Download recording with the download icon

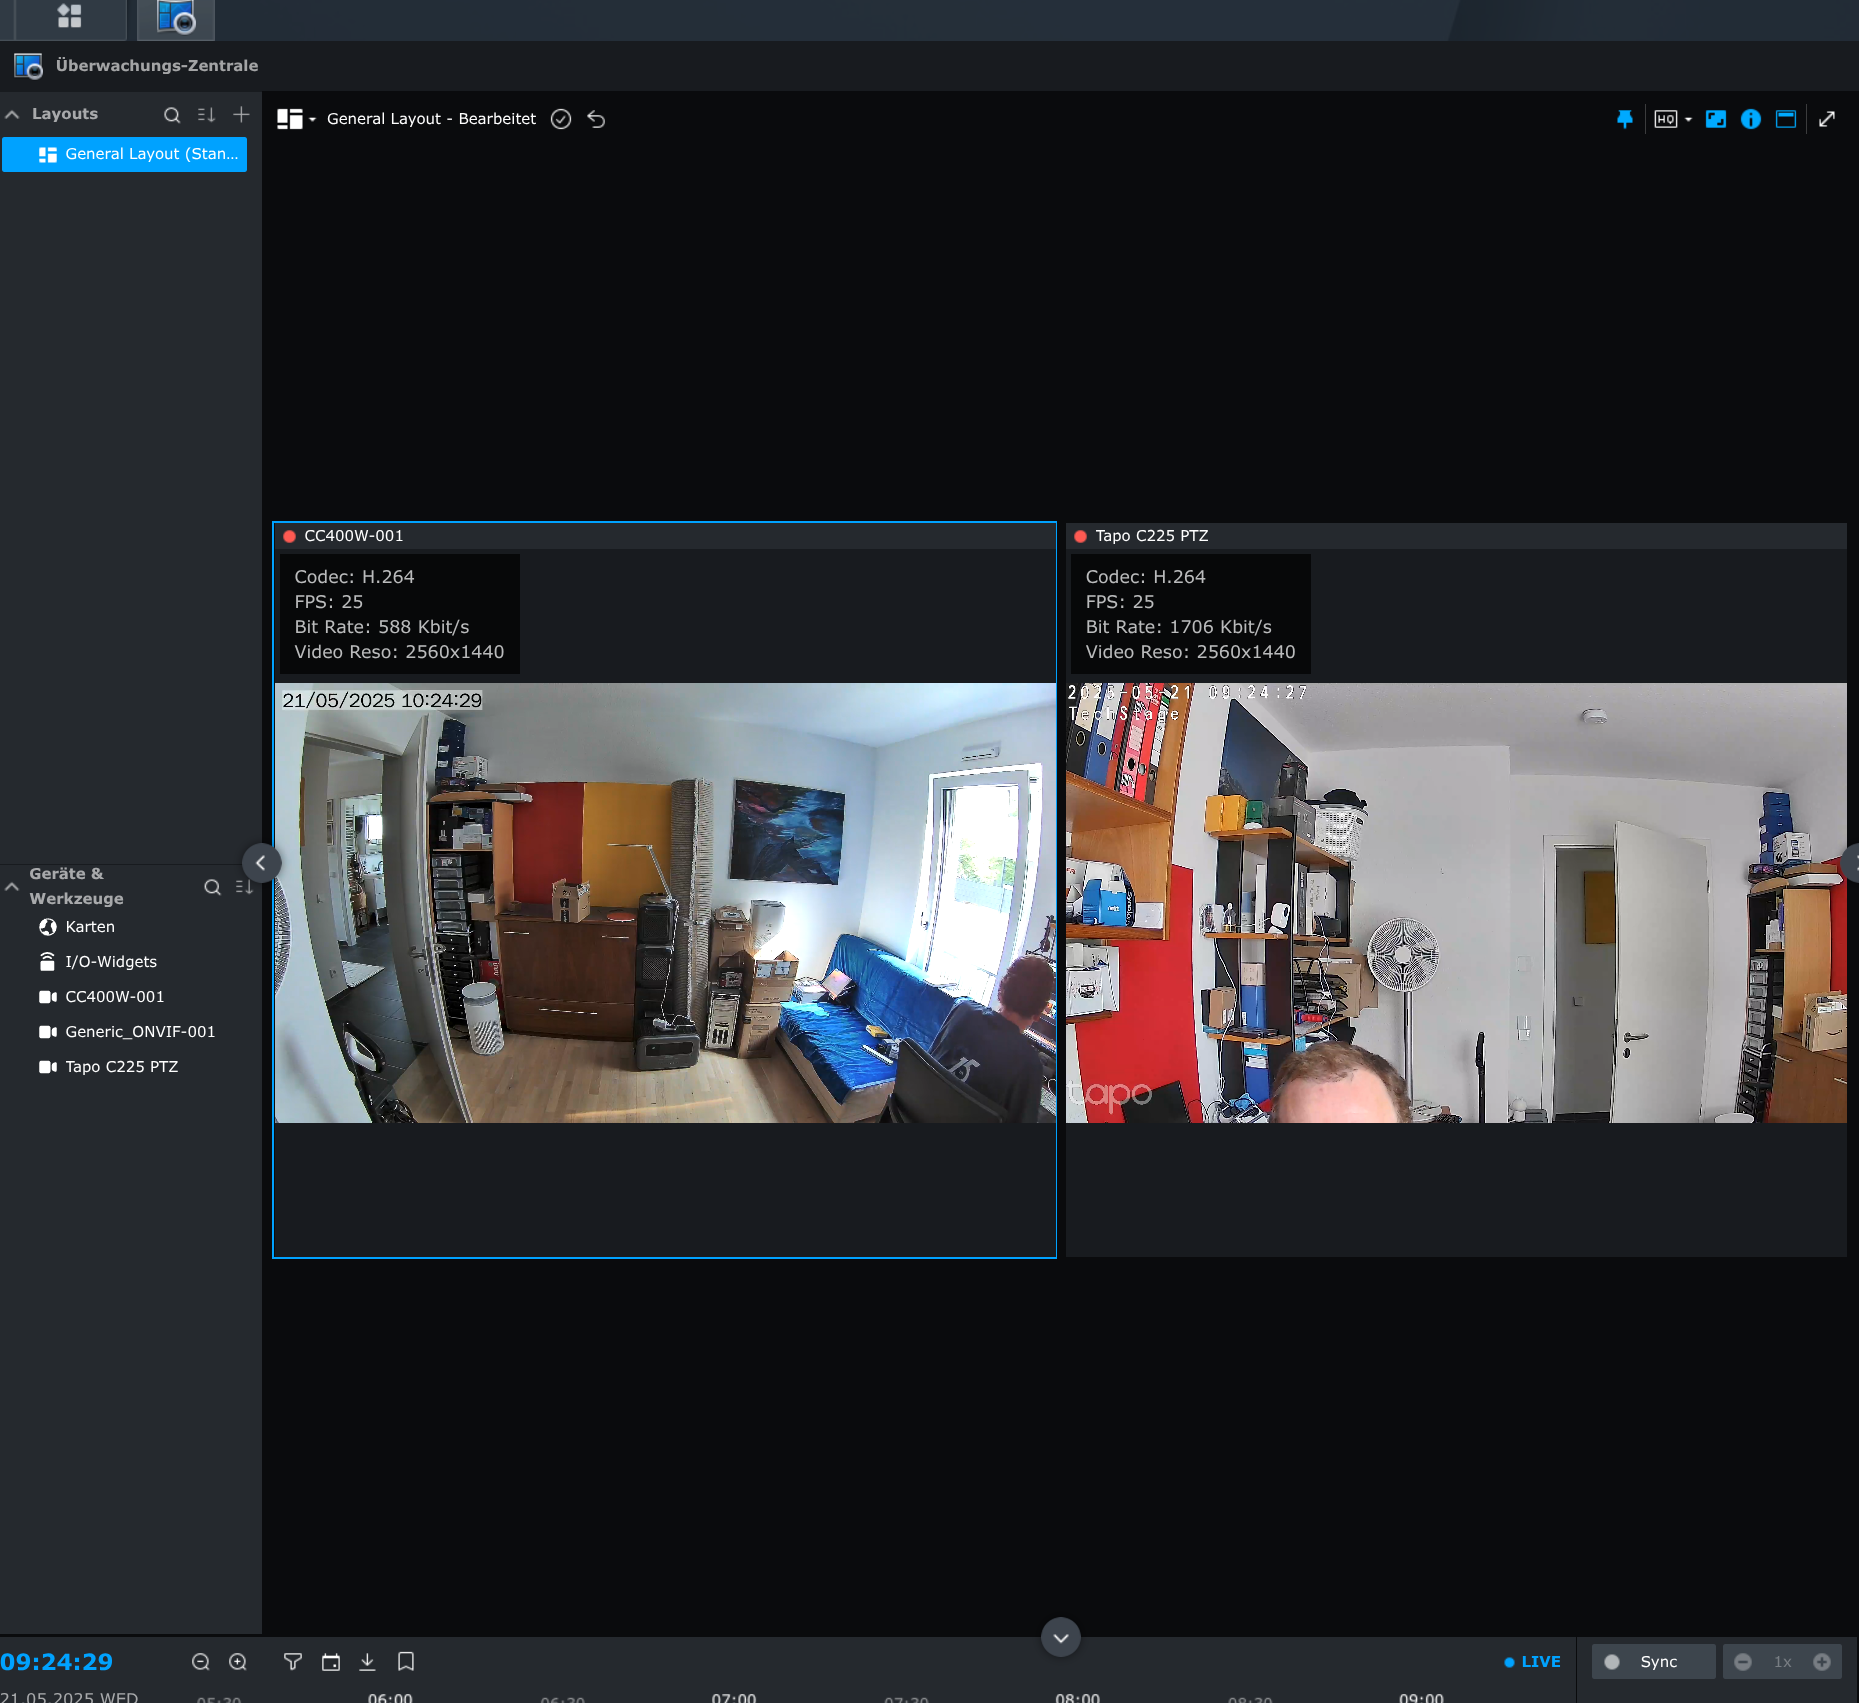point(368,1662)
